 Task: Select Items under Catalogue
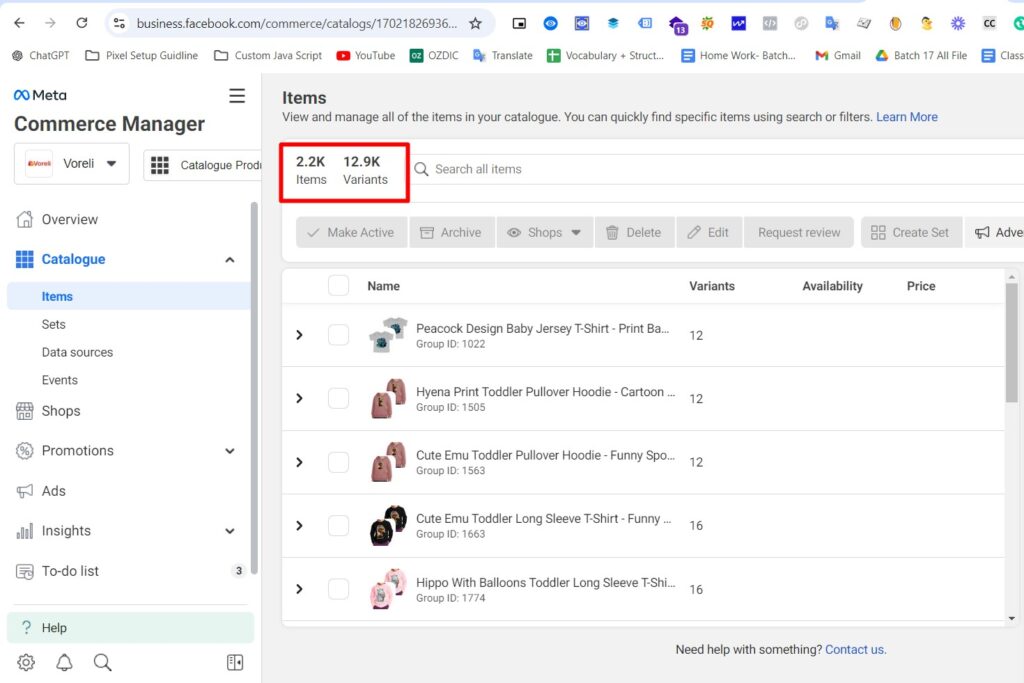tap(129, 296)
